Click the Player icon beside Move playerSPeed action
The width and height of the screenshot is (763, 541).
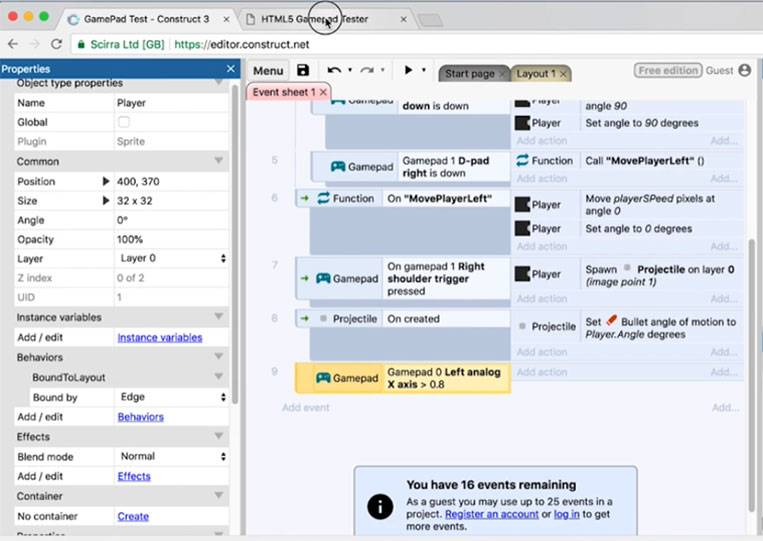click(522, 205)
